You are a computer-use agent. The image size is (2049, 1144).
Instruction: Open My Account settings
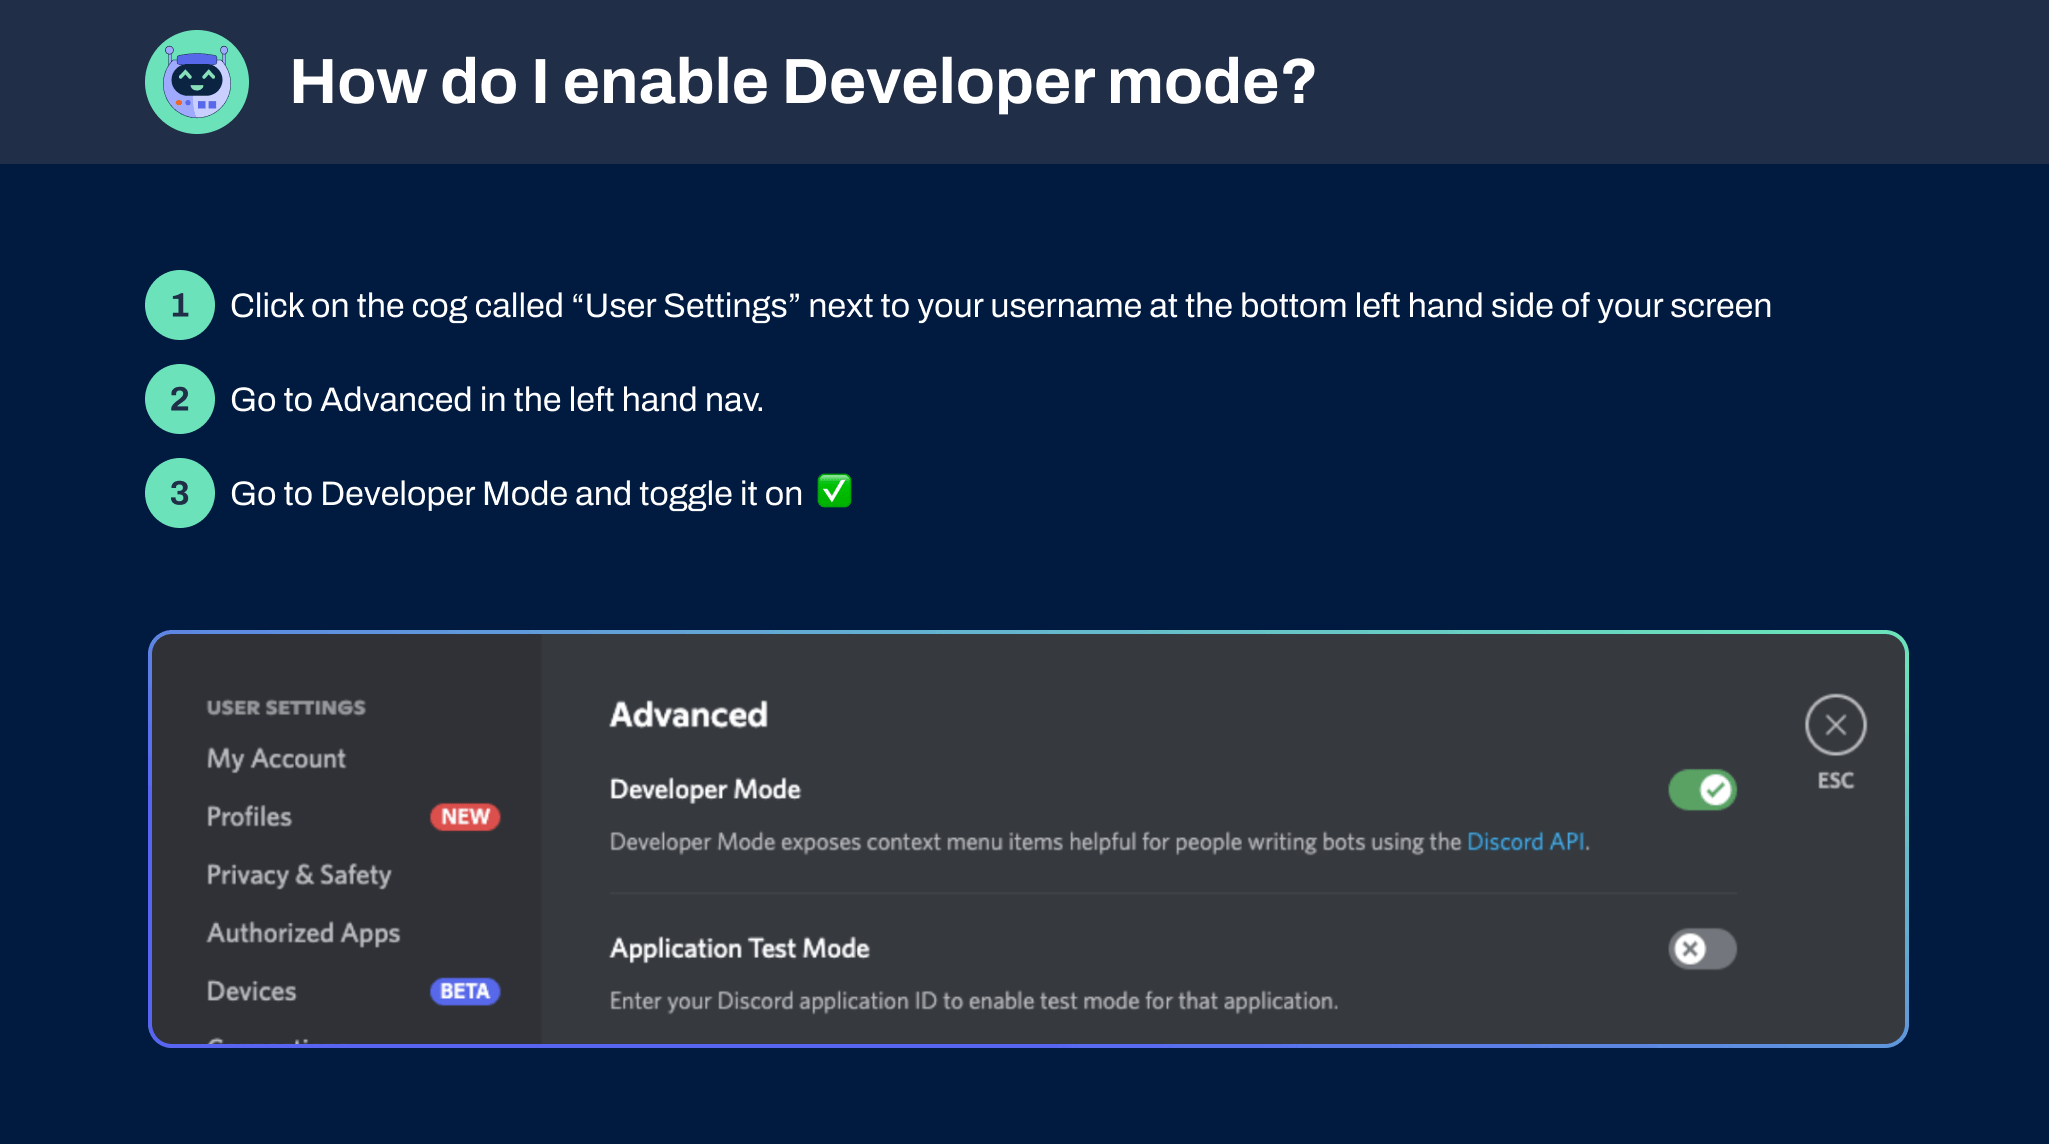point(276,759)
